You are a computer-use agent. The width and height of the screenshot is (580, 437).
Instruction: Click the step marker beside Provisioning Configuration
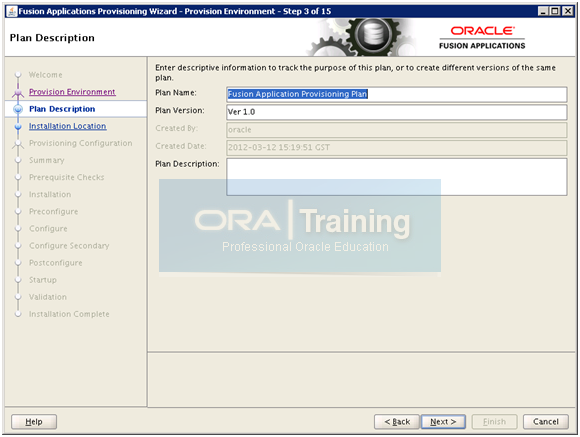tap(18, 144)
